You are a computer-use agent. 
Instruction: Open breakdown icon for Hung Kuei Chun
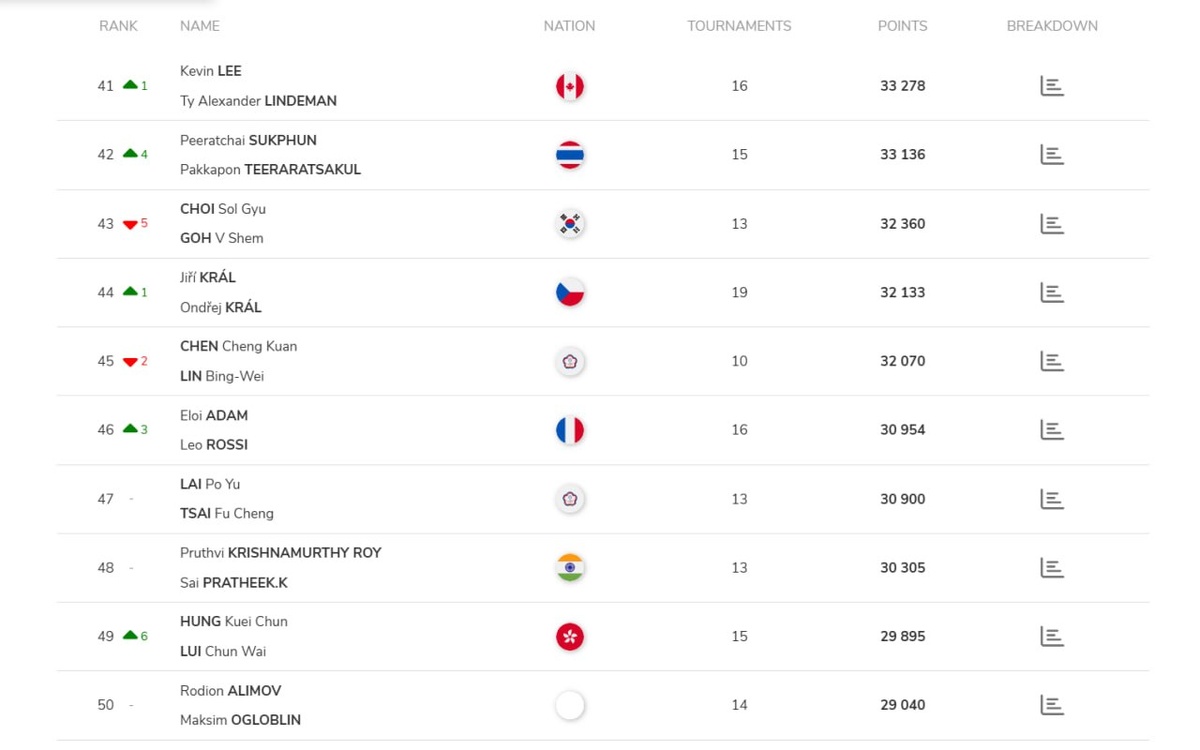1051,636
